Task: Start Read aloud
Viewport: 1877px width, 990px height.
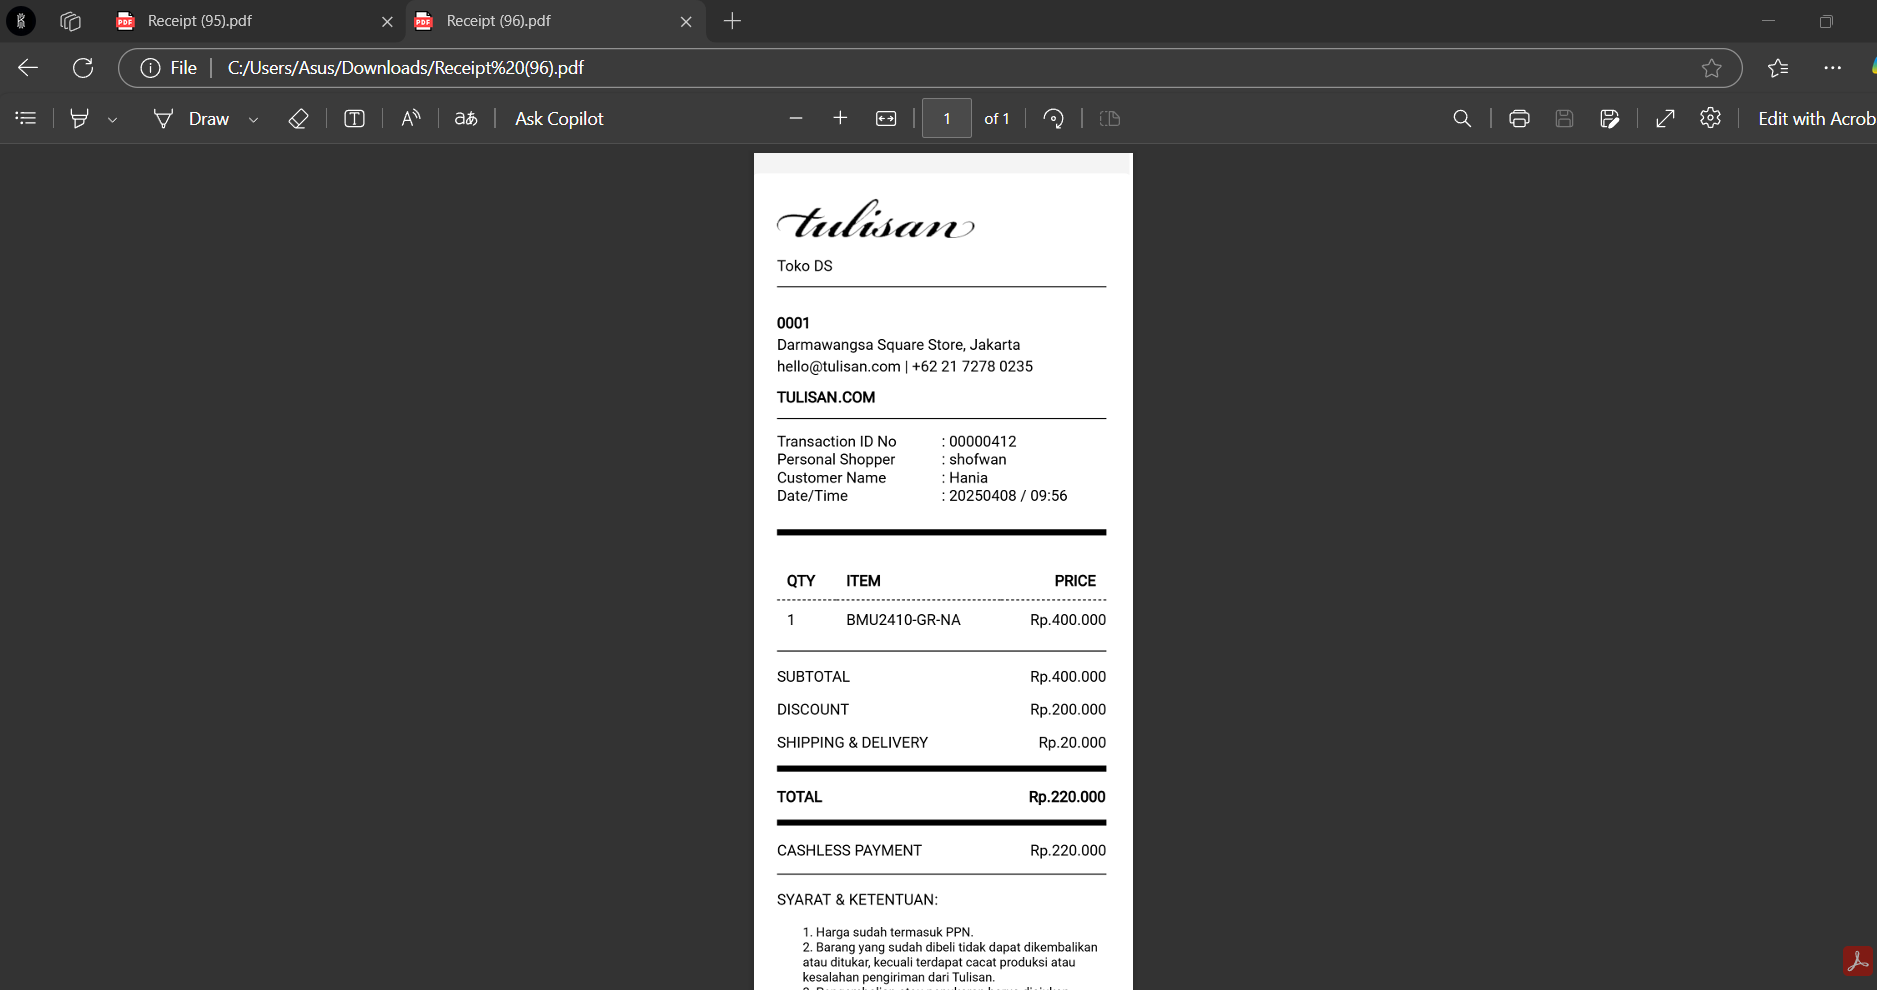Action: 411,118
